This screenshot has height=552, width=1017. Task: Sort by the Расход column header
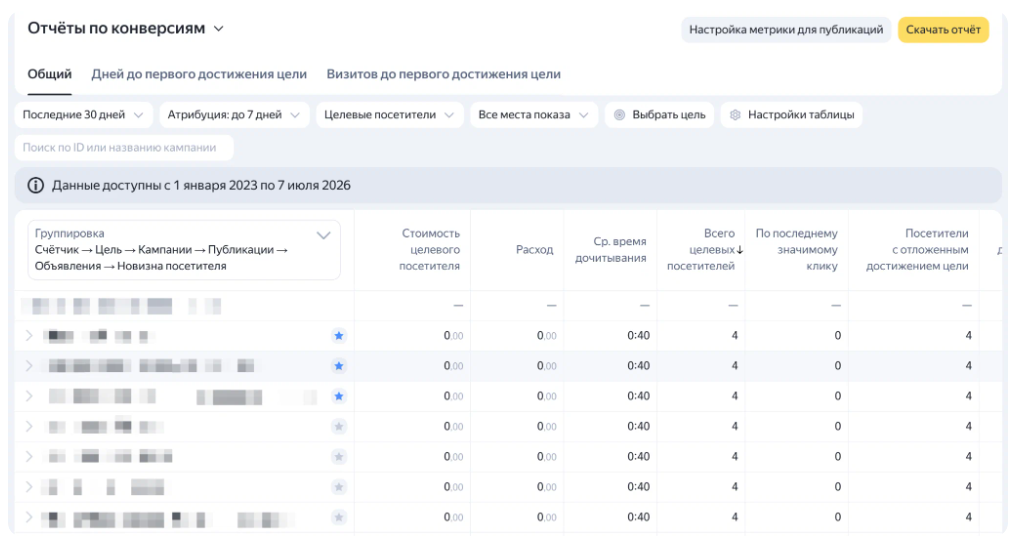534,250
